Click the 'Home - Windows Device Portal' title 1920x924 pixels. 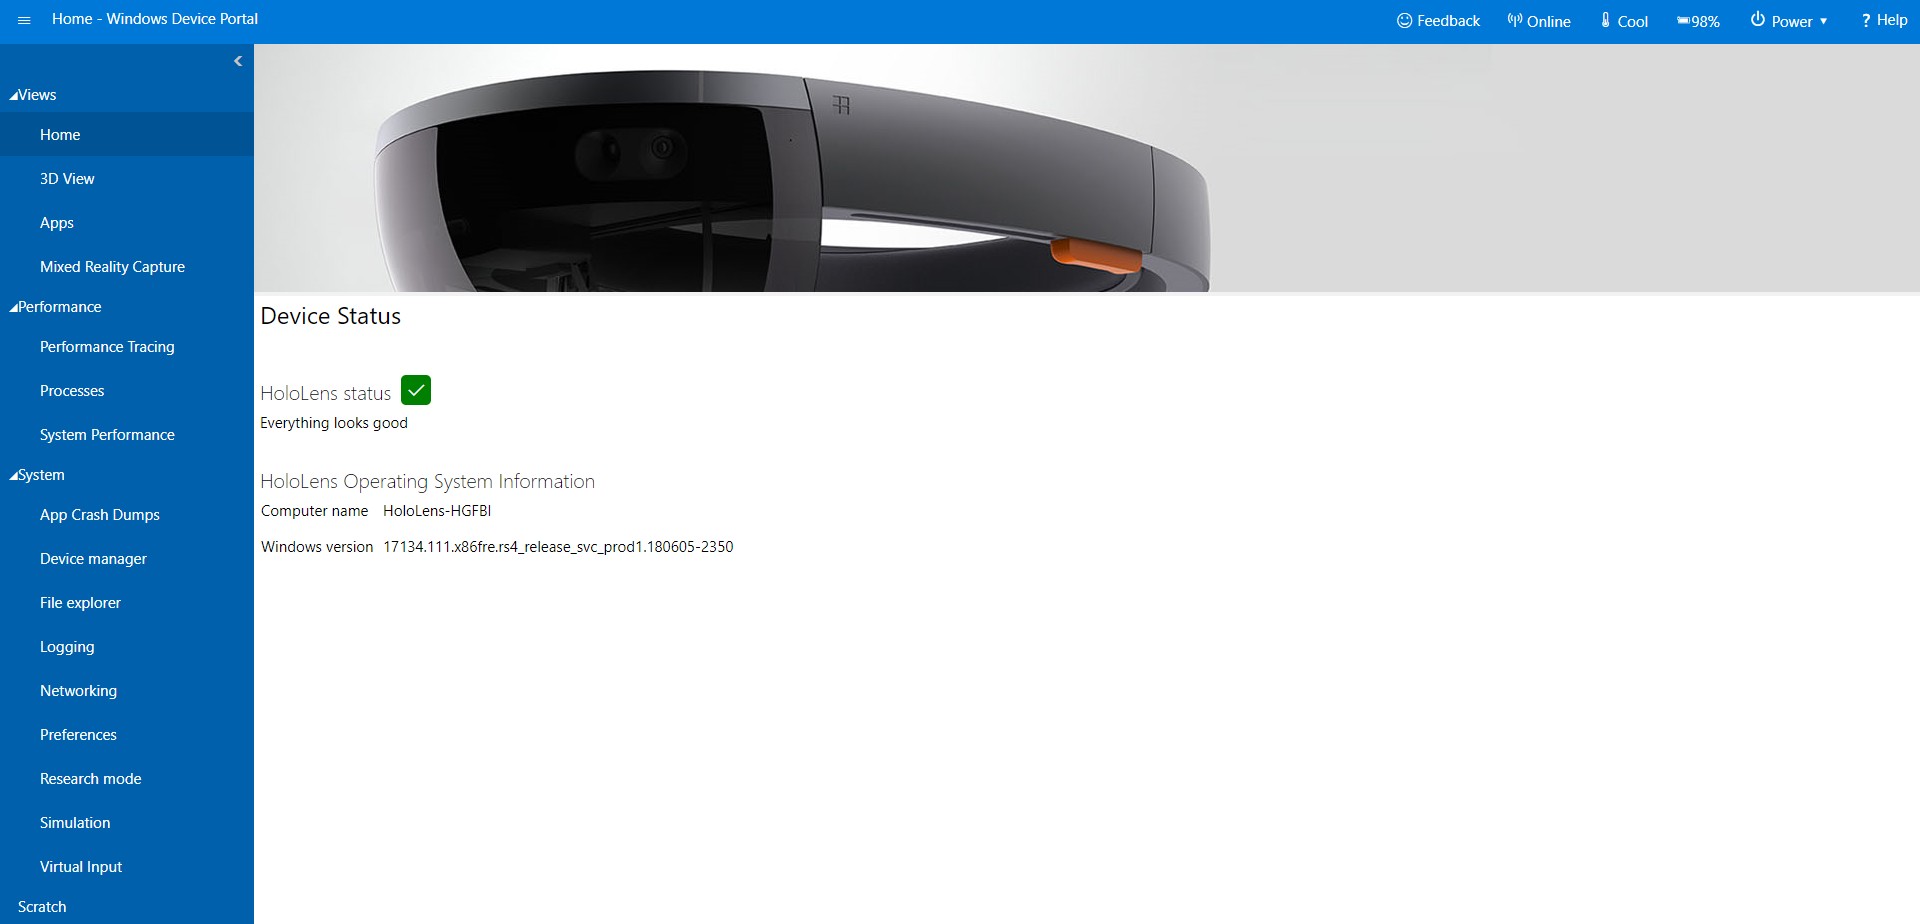click(x=155, y=19)
